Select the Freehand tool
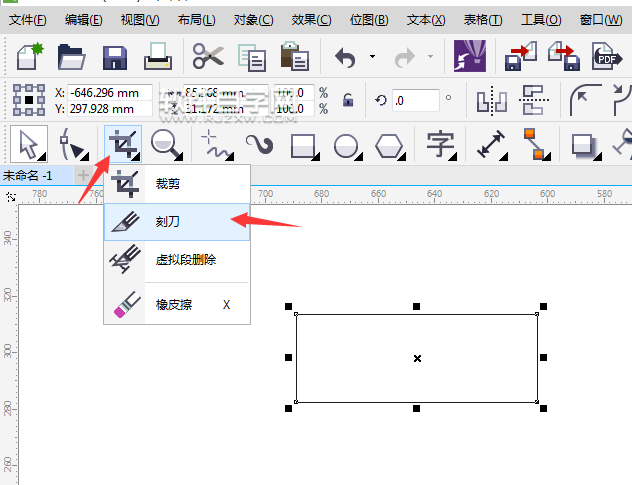The height and width of the screenshot is (485, 632). point(216,144)
